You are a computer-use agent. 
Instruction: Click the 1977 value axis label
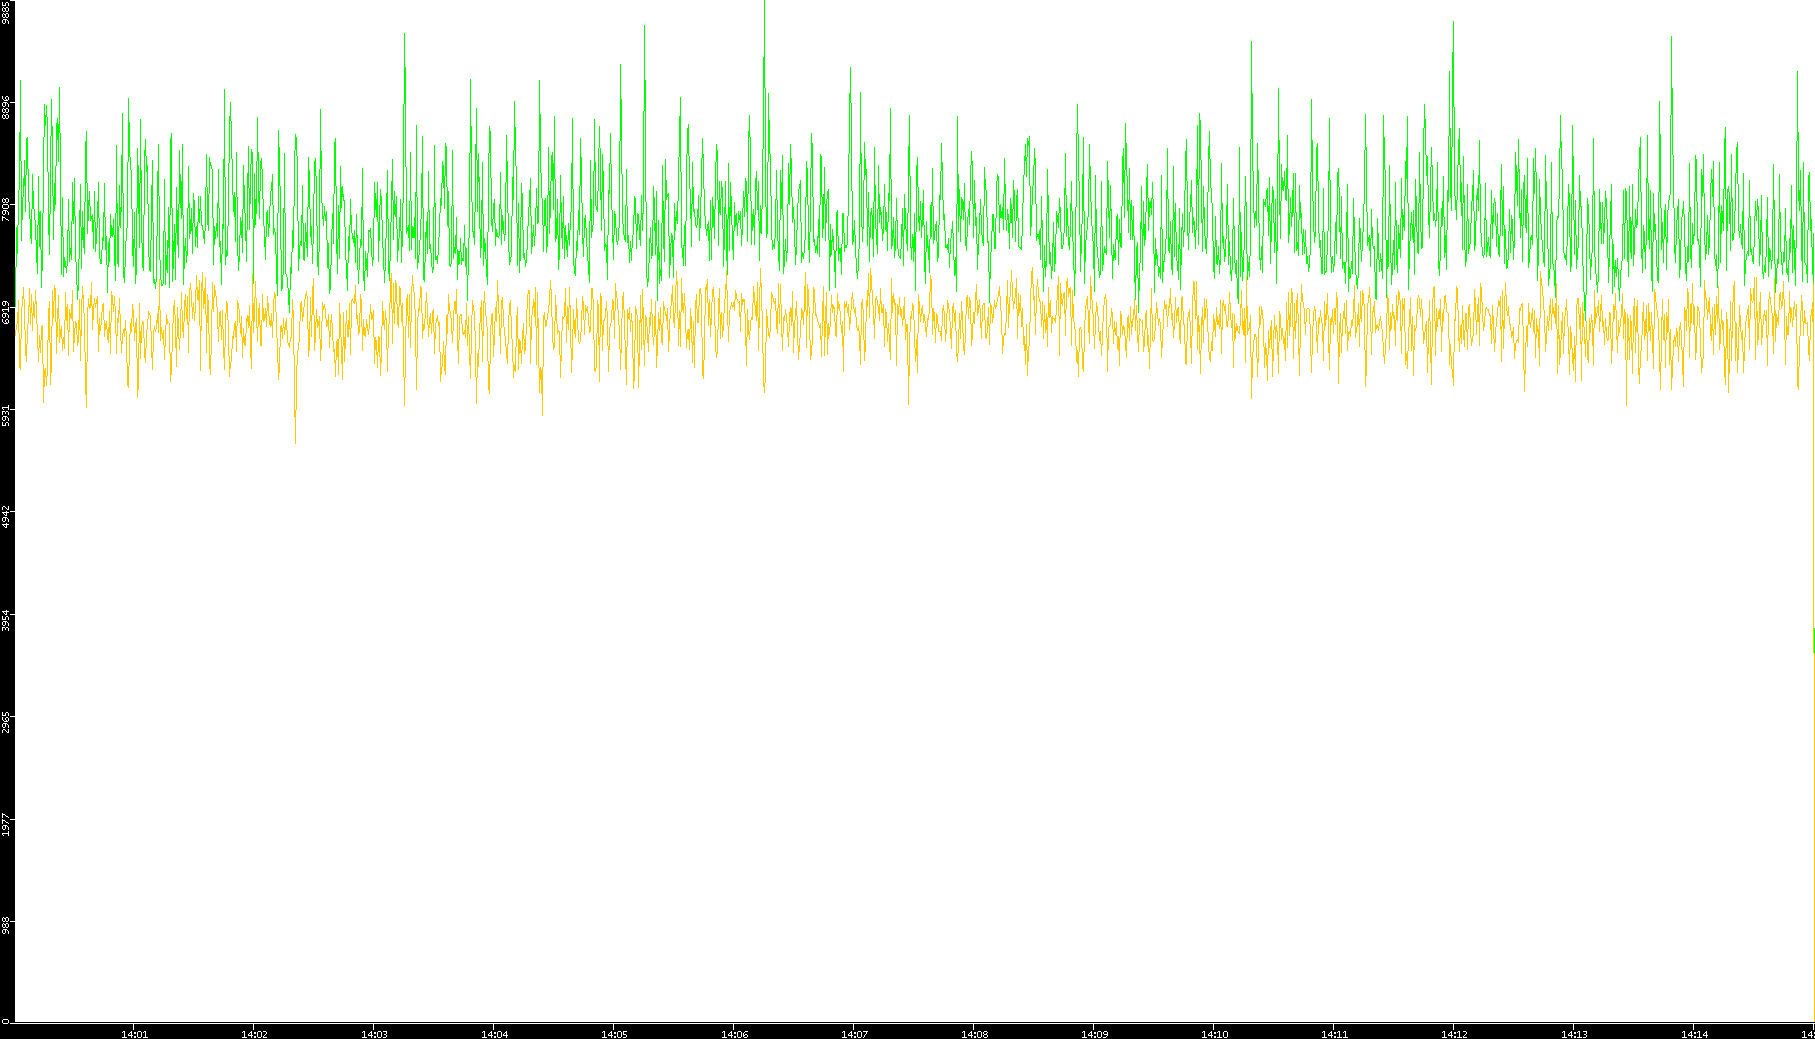[x=6, y=826]
